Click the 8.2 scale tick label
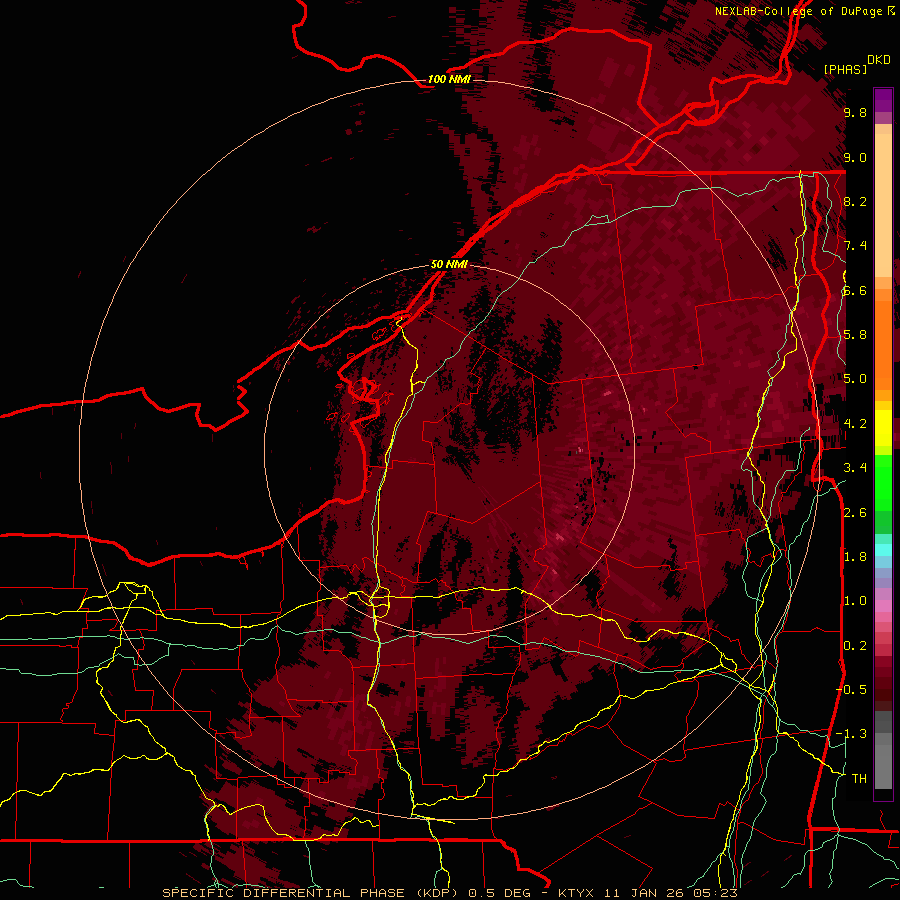The image size is (900, 900). coord(855,201)
